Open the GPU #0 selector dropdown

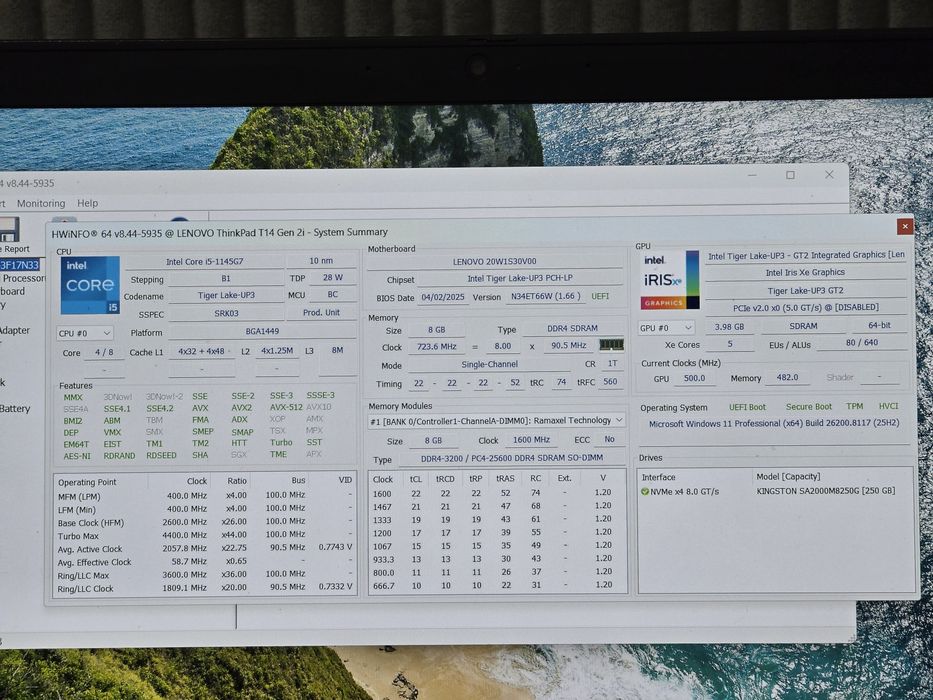point(666,328)
